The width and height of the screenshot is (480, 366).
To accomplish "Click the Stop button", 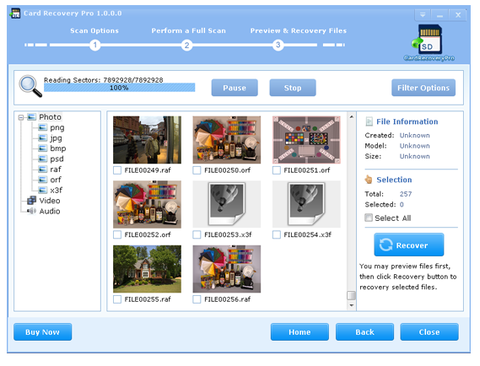I will coord(292,88).
